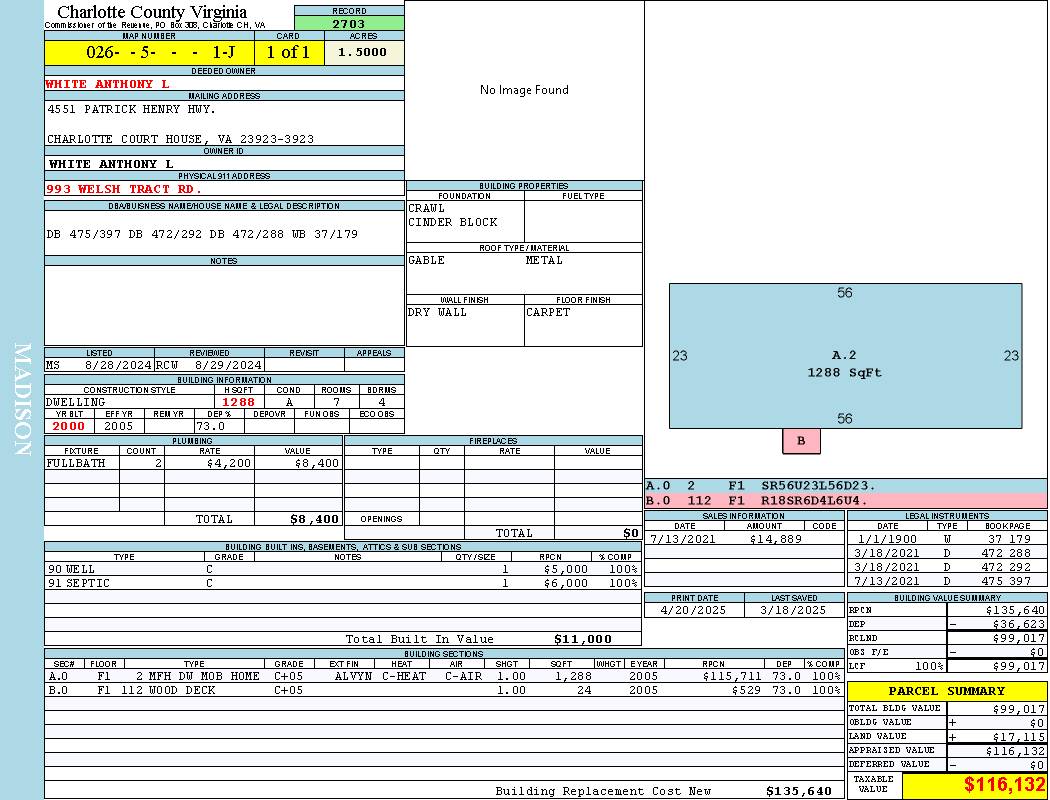Select the pink B.0 sketch vector row
This screenshot has height=800, width=1050.
[845, 500]
